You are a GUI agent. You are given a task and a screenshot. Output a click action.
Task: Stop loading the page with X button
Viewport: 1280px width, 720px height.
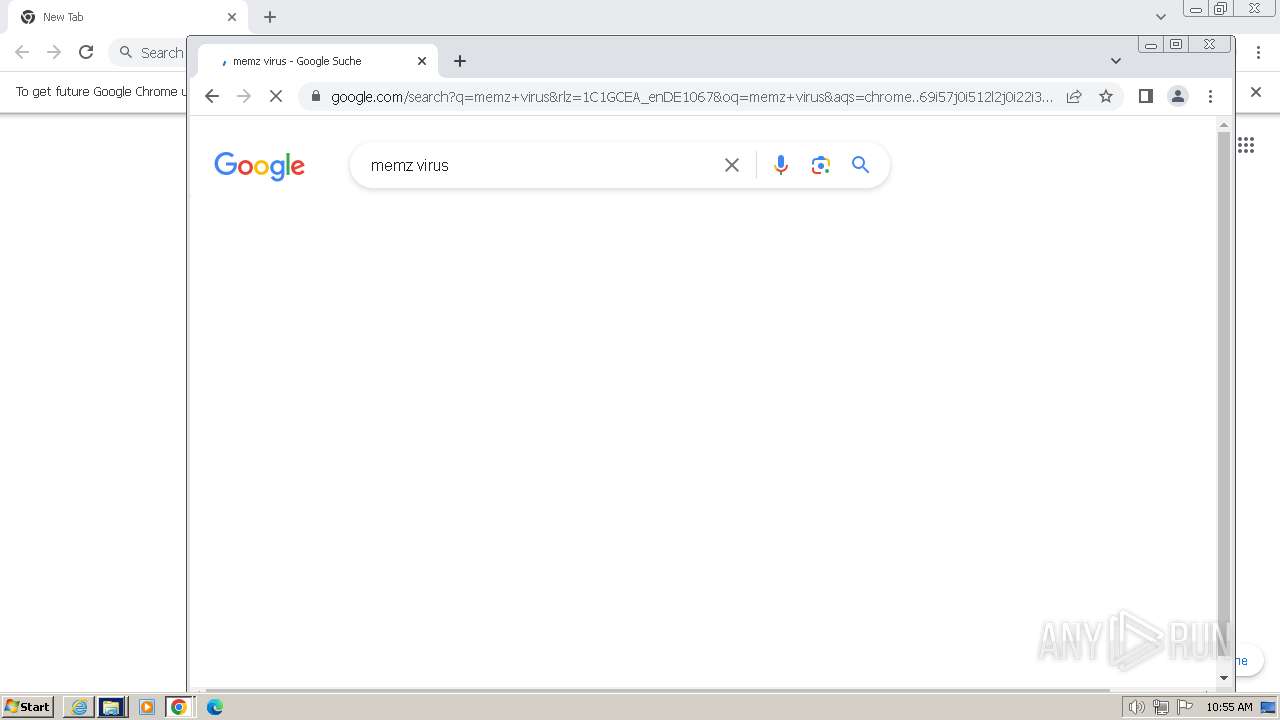[x=276, y=96]
